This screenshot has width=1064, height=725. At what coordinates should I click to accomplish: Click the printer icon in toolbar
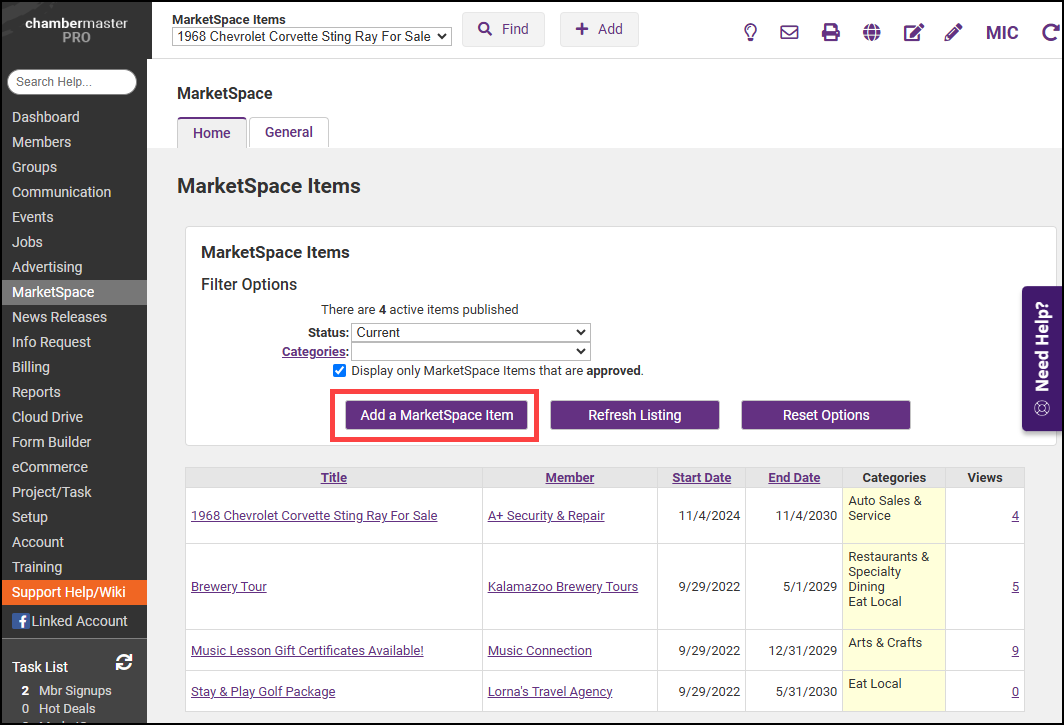831,32
